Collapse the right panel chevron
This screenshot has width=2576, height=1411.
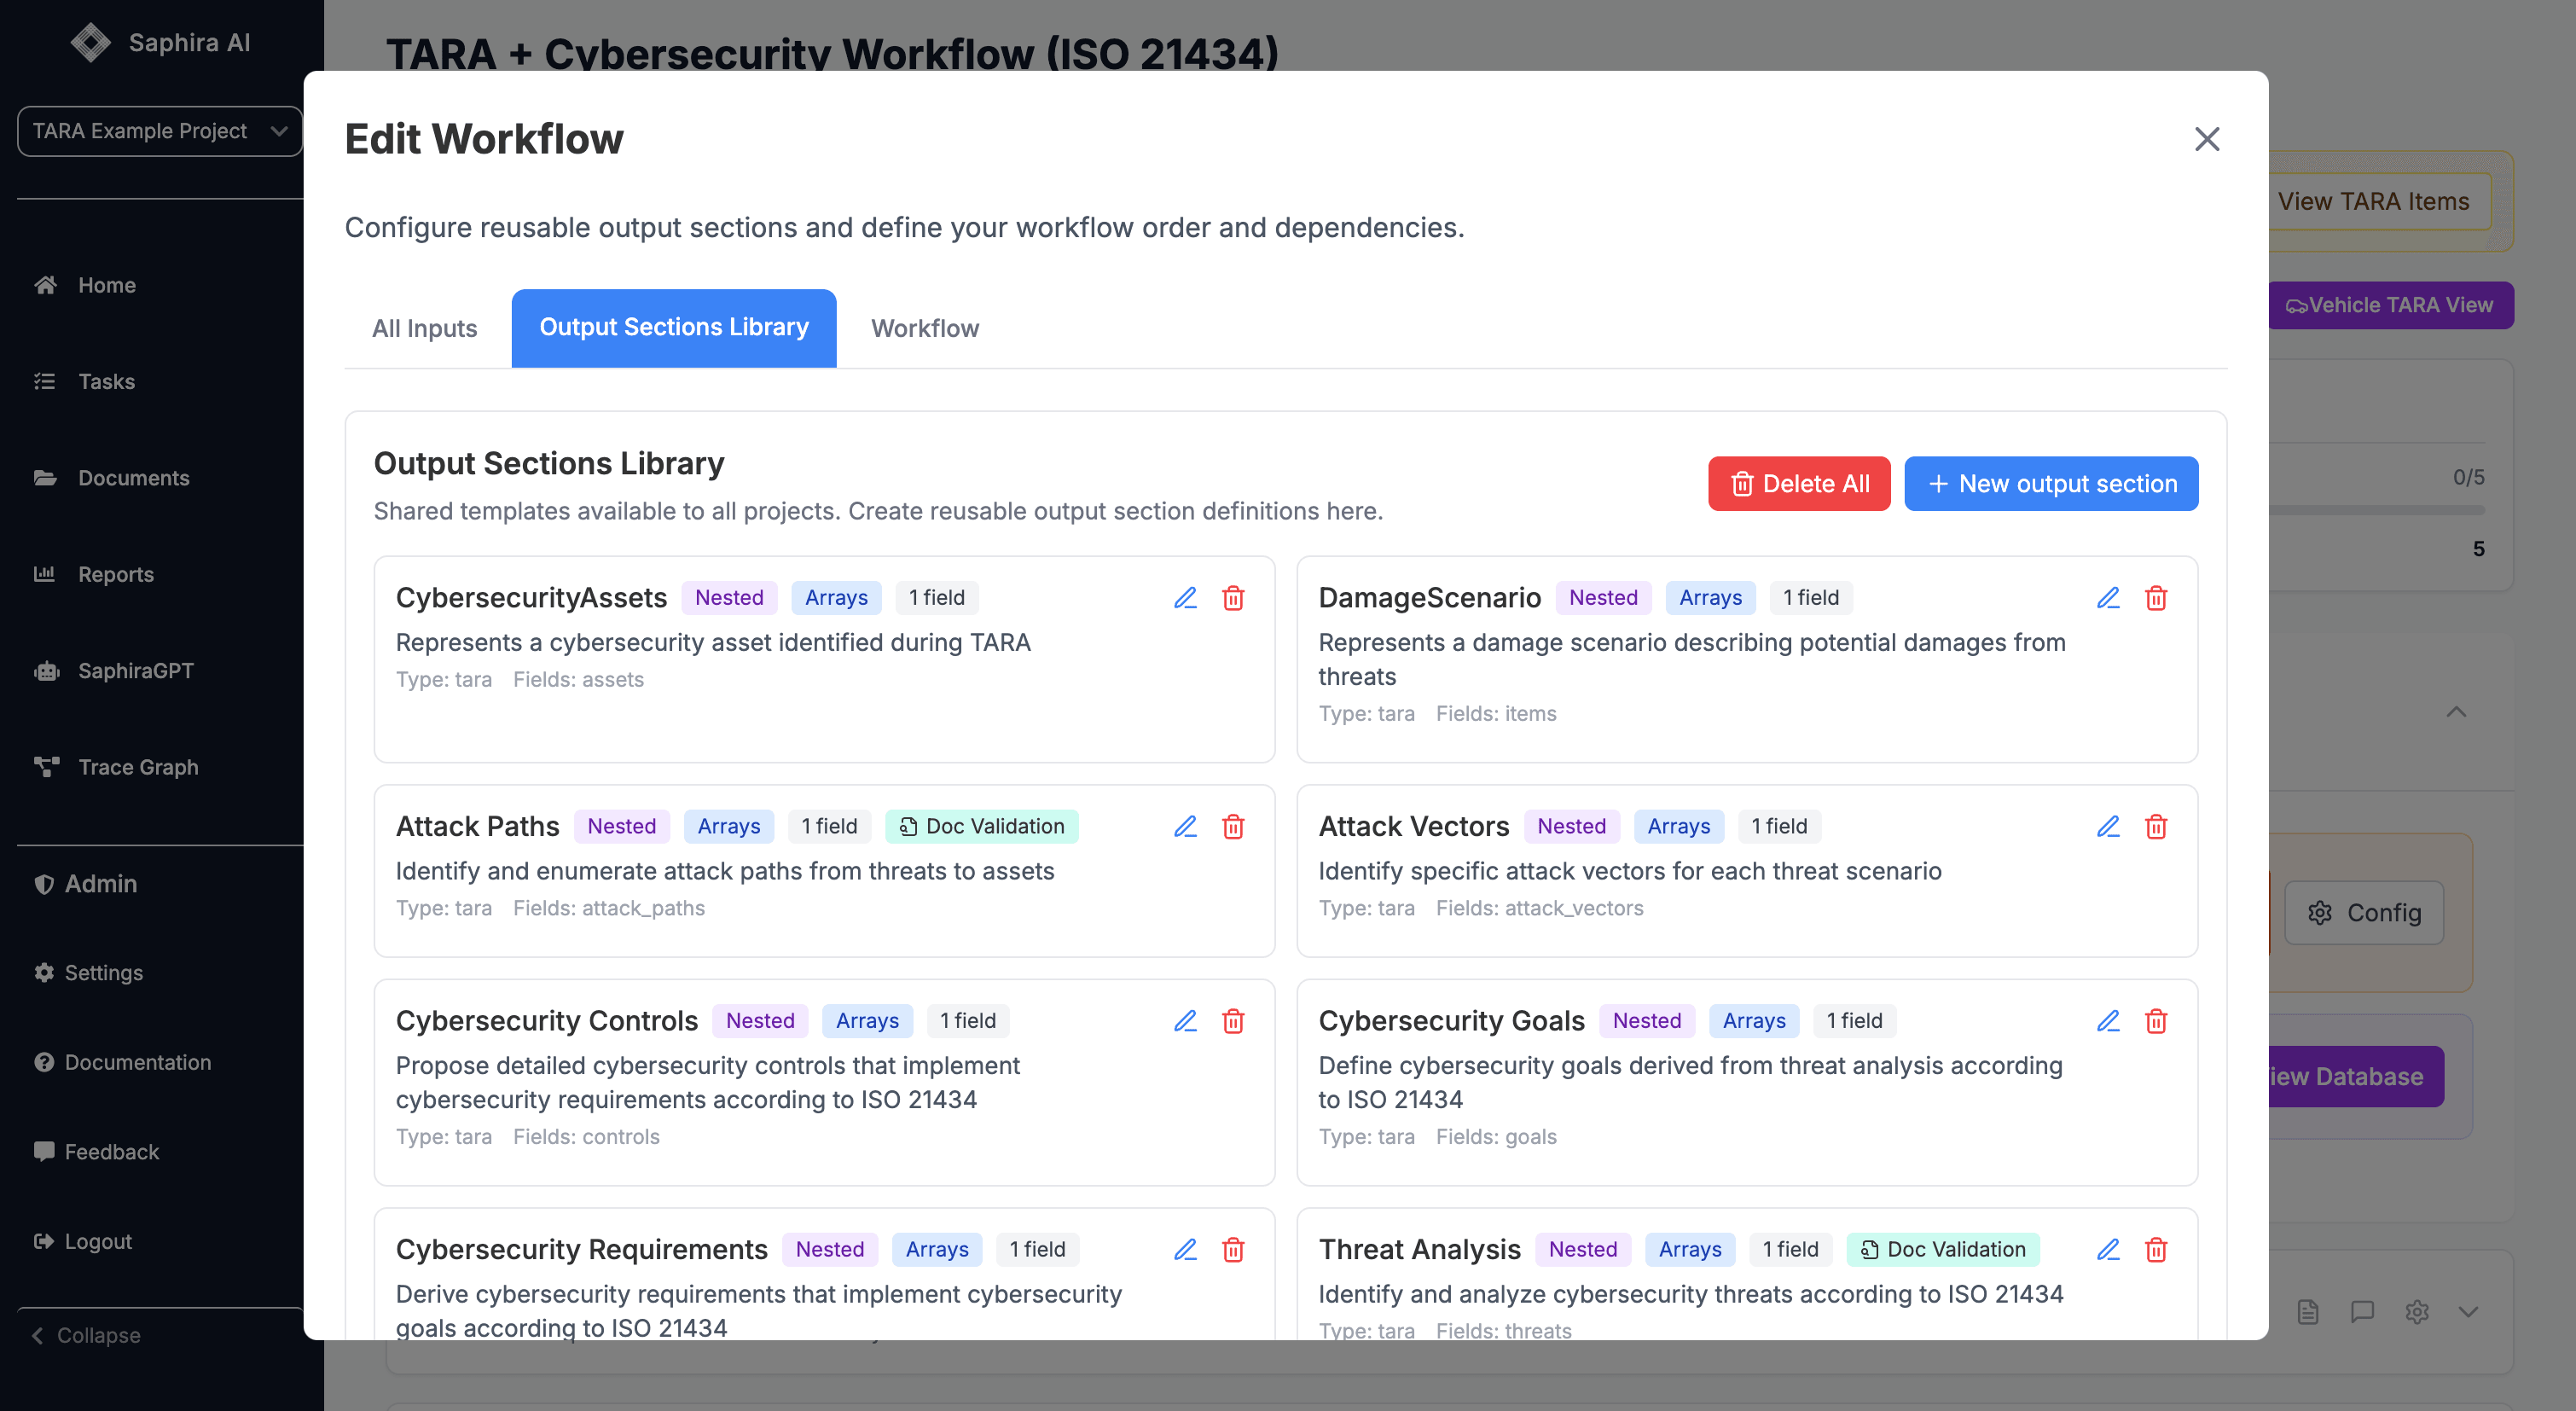point(2456,712)
